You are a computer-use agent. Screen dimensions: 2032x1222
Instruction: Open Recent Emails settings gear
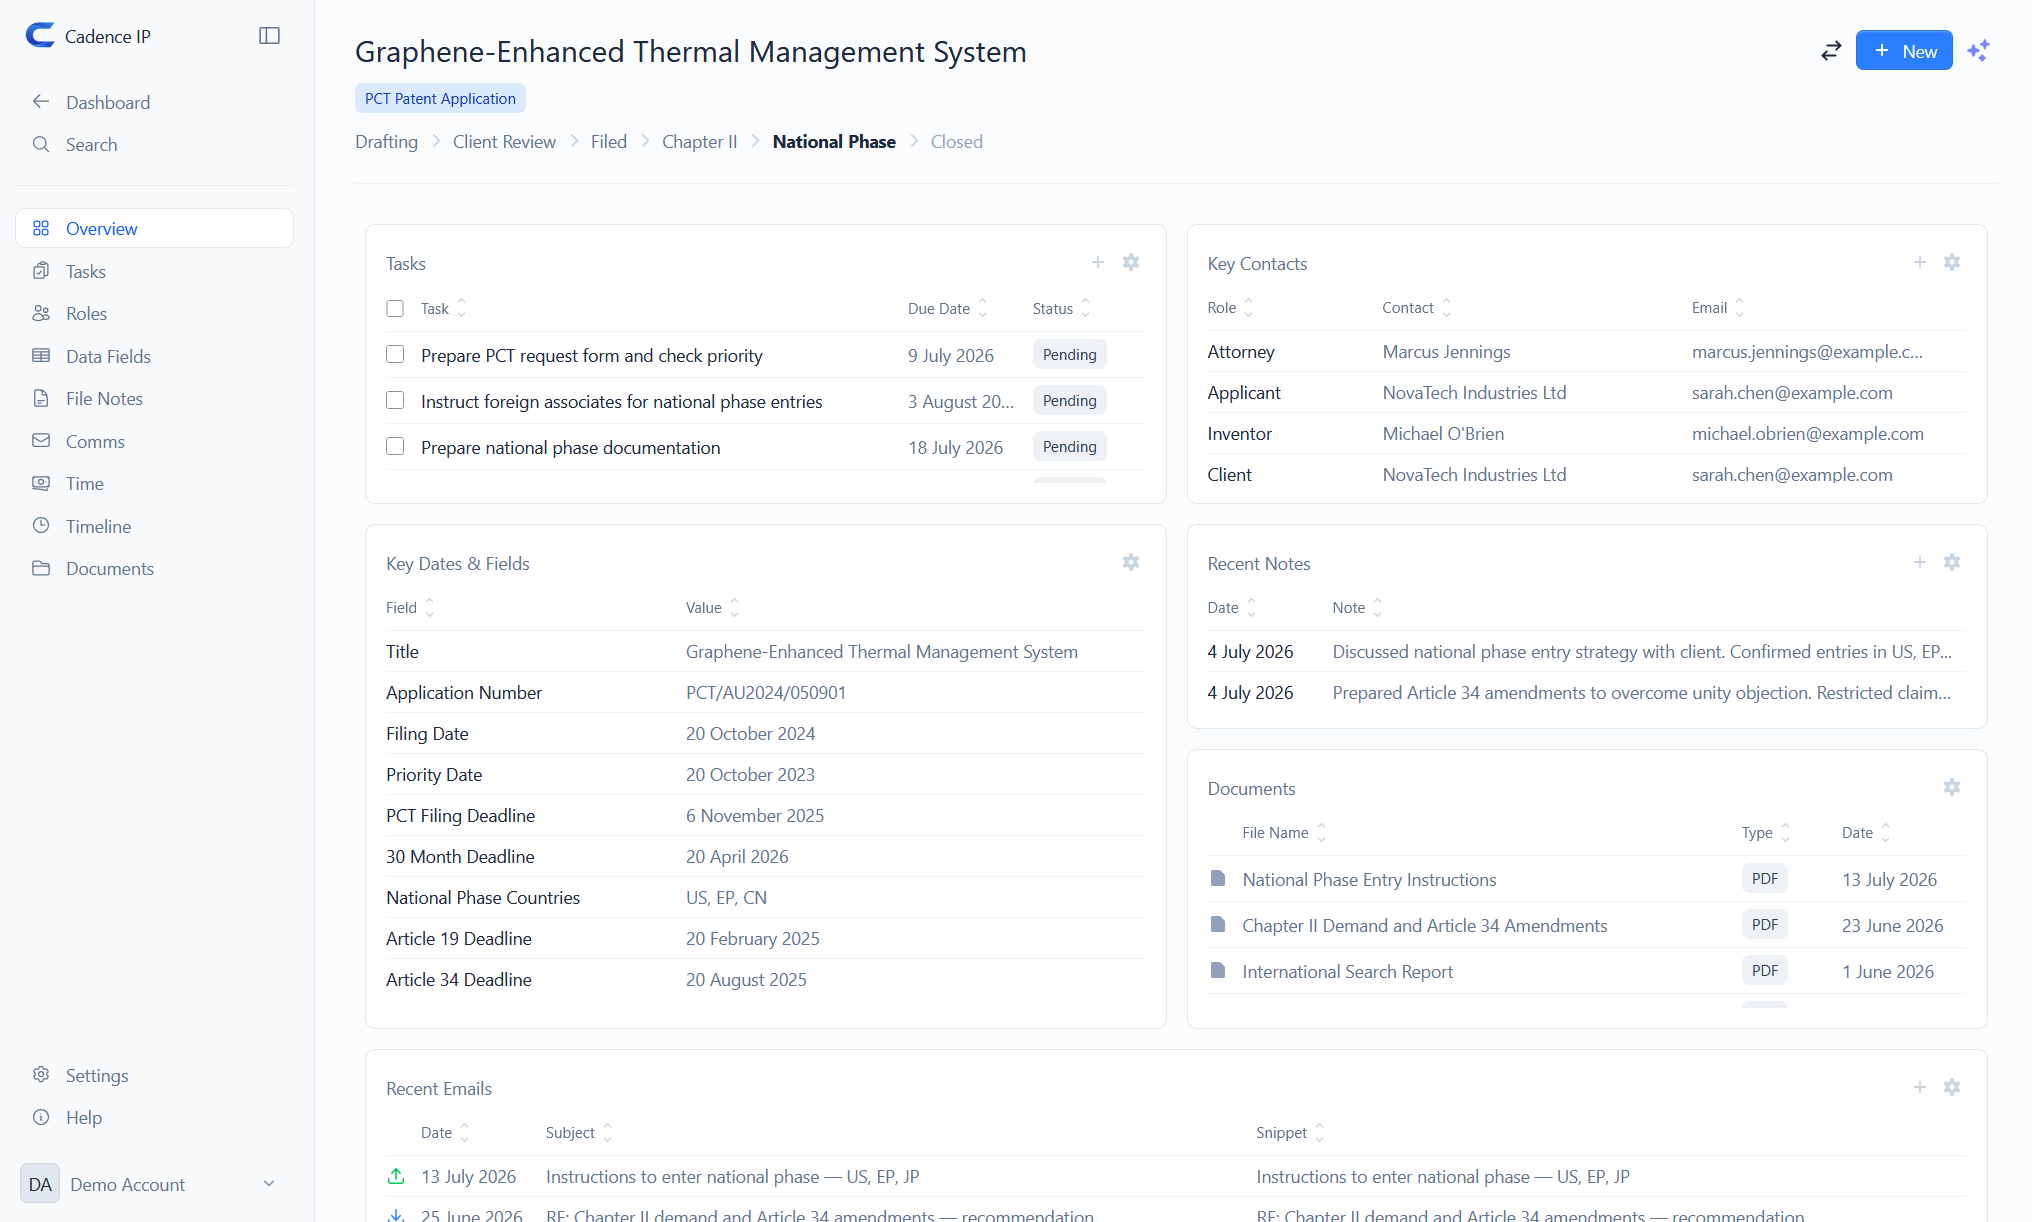tap(1952, 1087)
